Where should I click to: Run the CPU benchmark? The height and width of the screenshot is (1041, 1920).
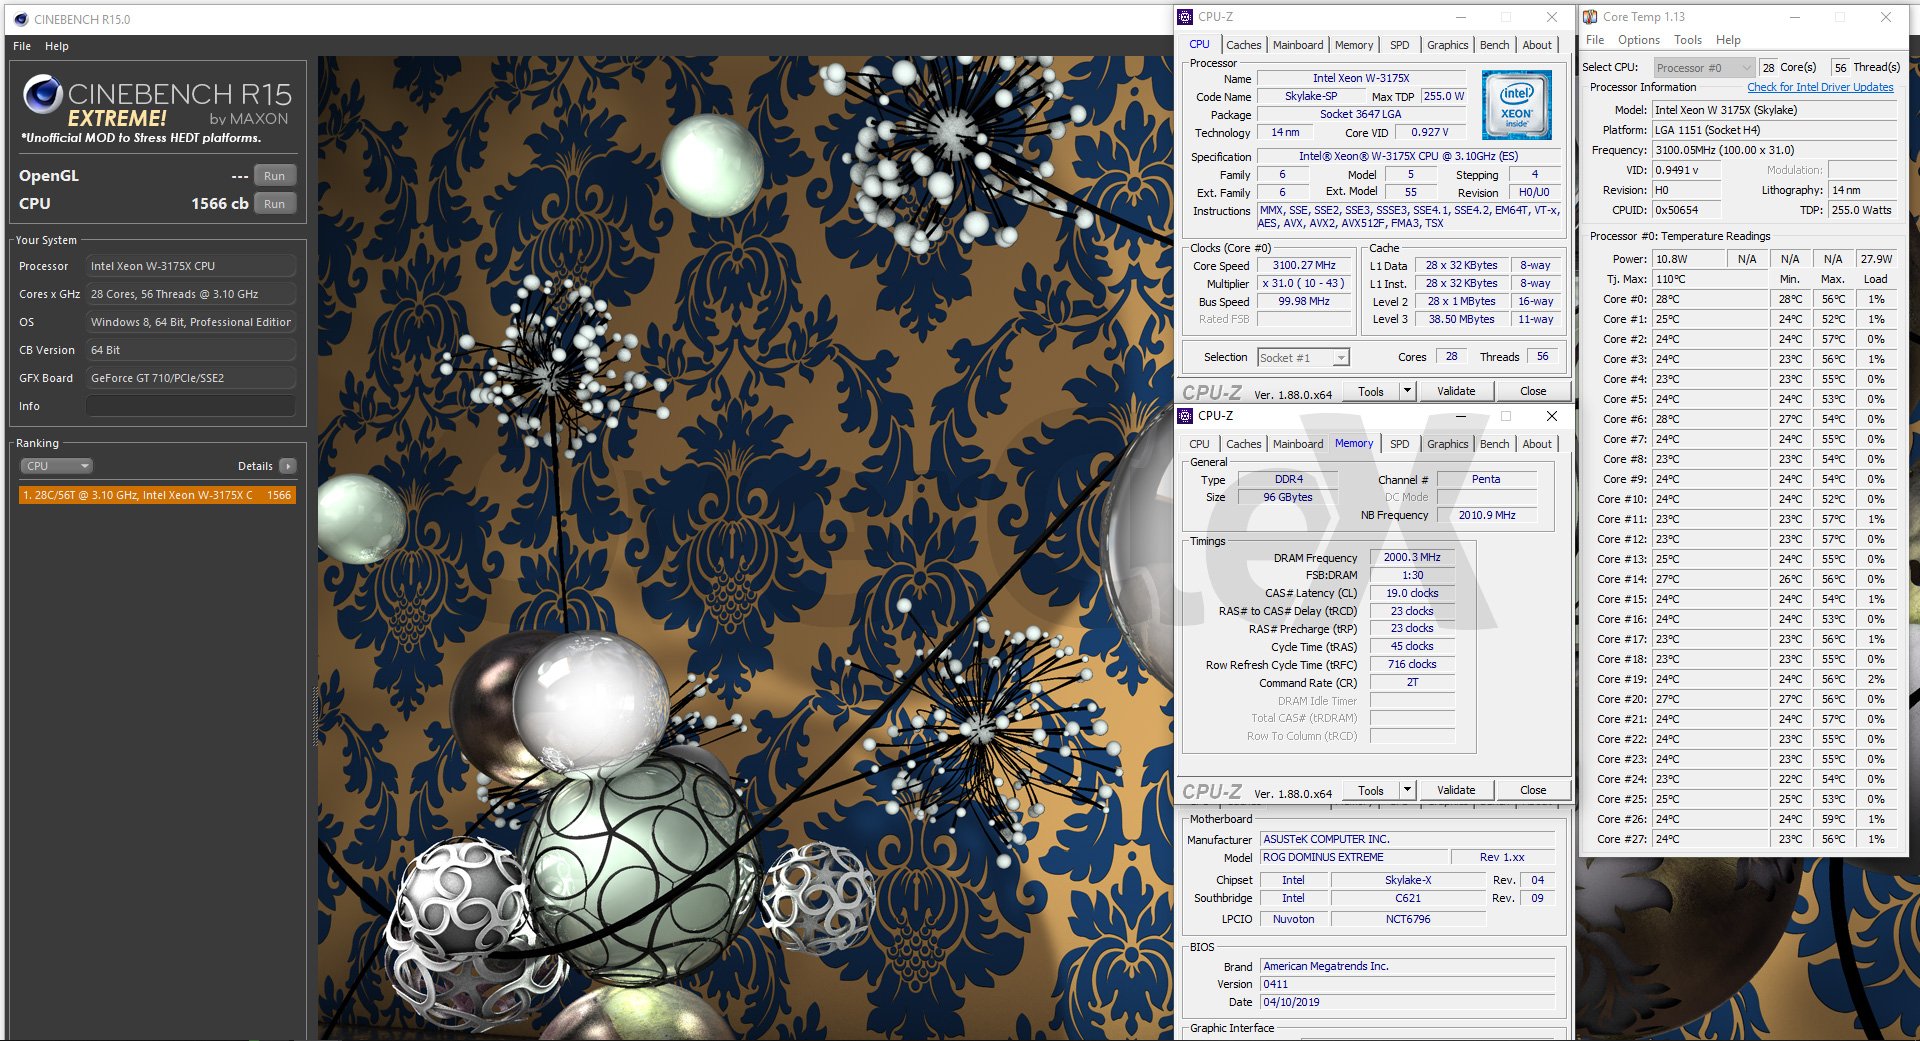pyautogui.click(x=275, y=204)
